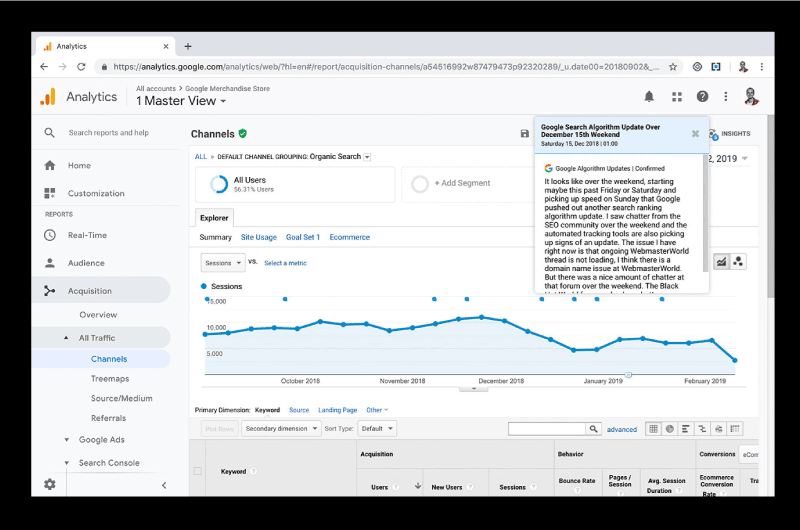
Task: Collapse the All Traffic group
Action: click(x=66, y=338)
